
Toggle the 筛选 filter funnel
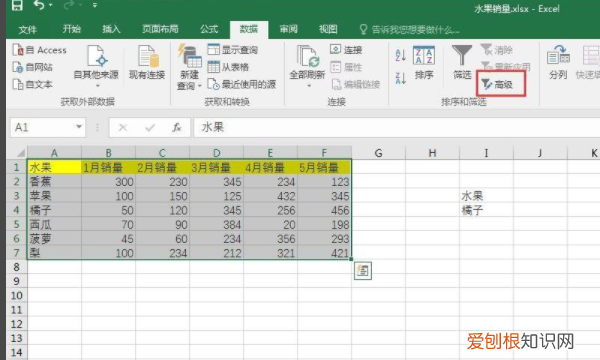462,63
